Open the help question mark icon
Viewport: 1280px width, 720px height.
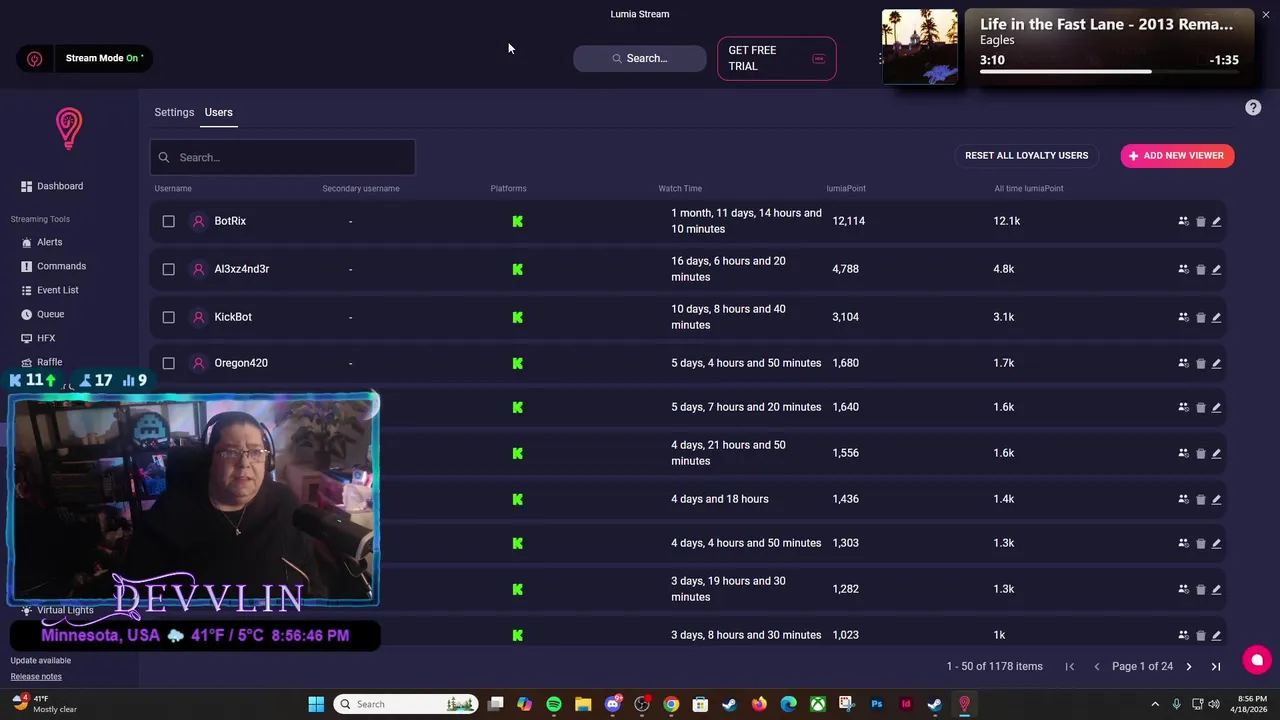pyautogui.click(x=1253, y=108)
